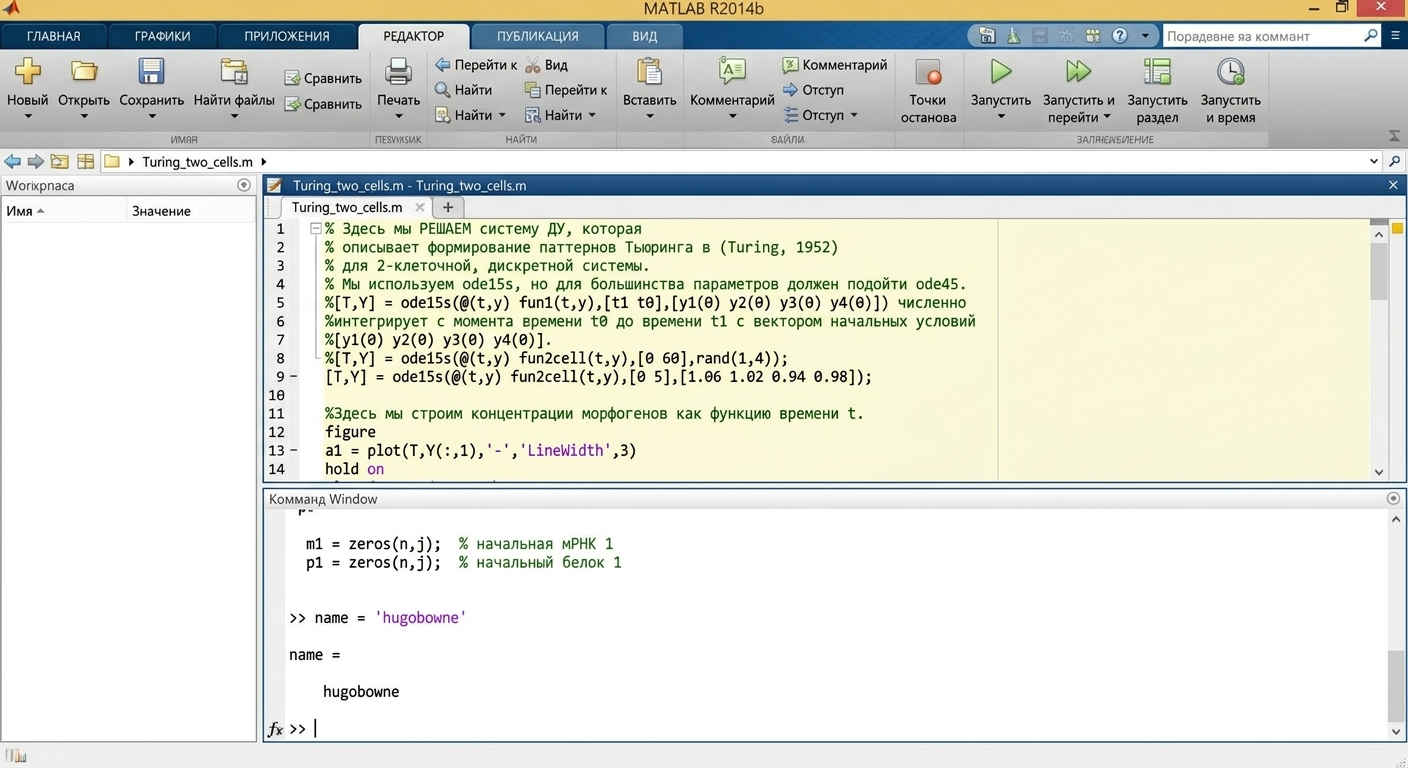1408x768 pixels.
Task: Click the editor vertical scrollbar thumb
Action: (x=1379, y=271)
